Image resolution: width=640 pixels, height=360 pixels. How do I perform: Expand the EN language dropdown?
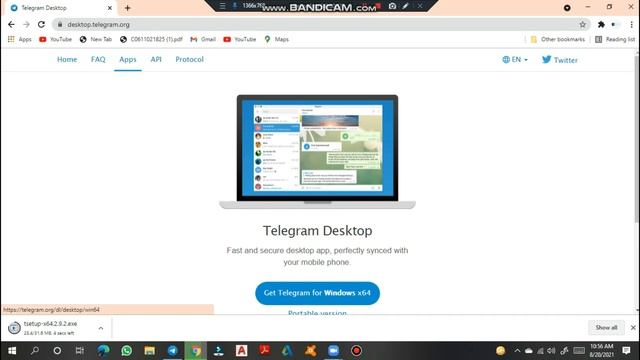pyautogui.click(x=515, y=60)
